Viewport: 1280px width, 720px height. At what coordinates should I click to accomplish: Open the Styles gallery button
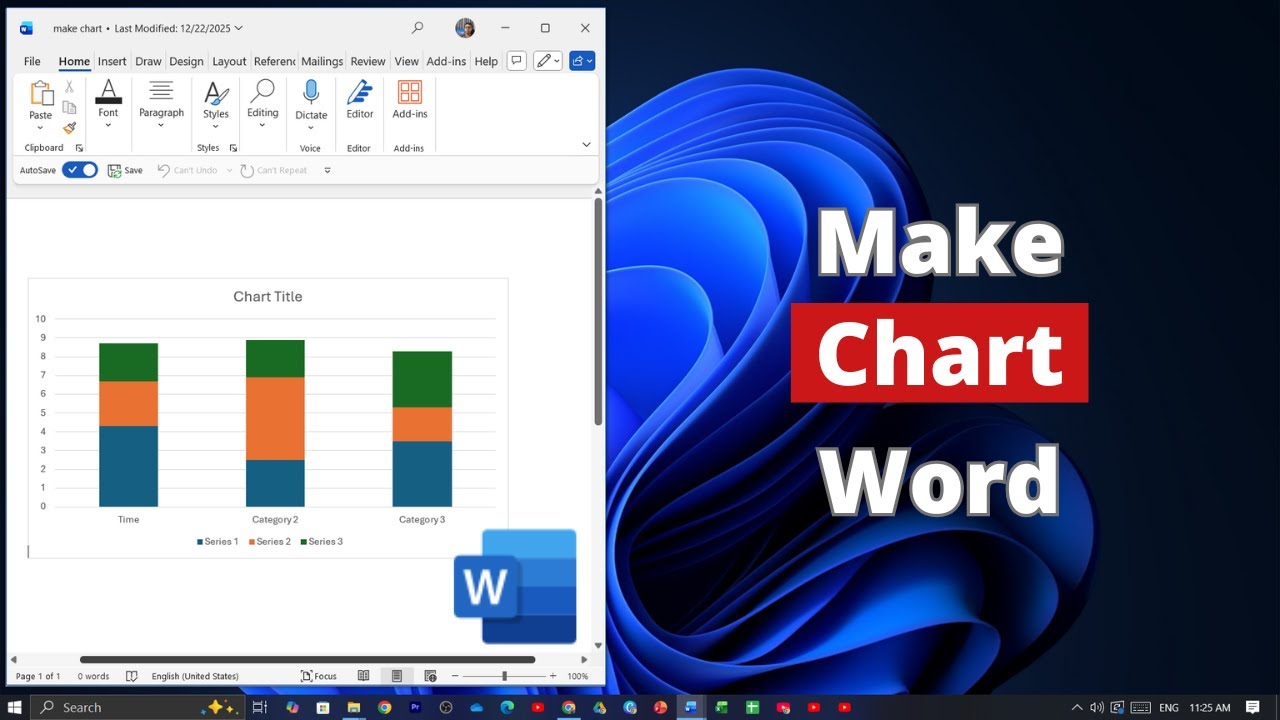216,104
